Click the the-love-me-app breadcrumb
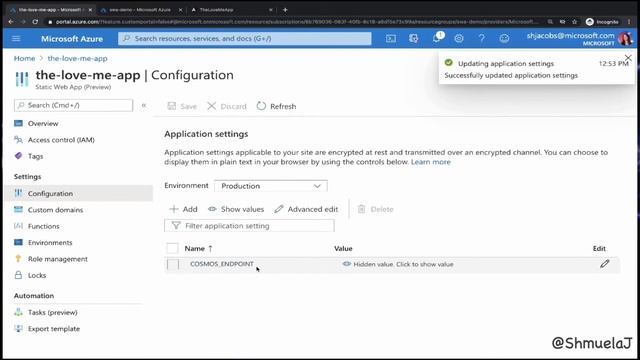The height and width of the screenshot is (360, 640). [78, 58]
